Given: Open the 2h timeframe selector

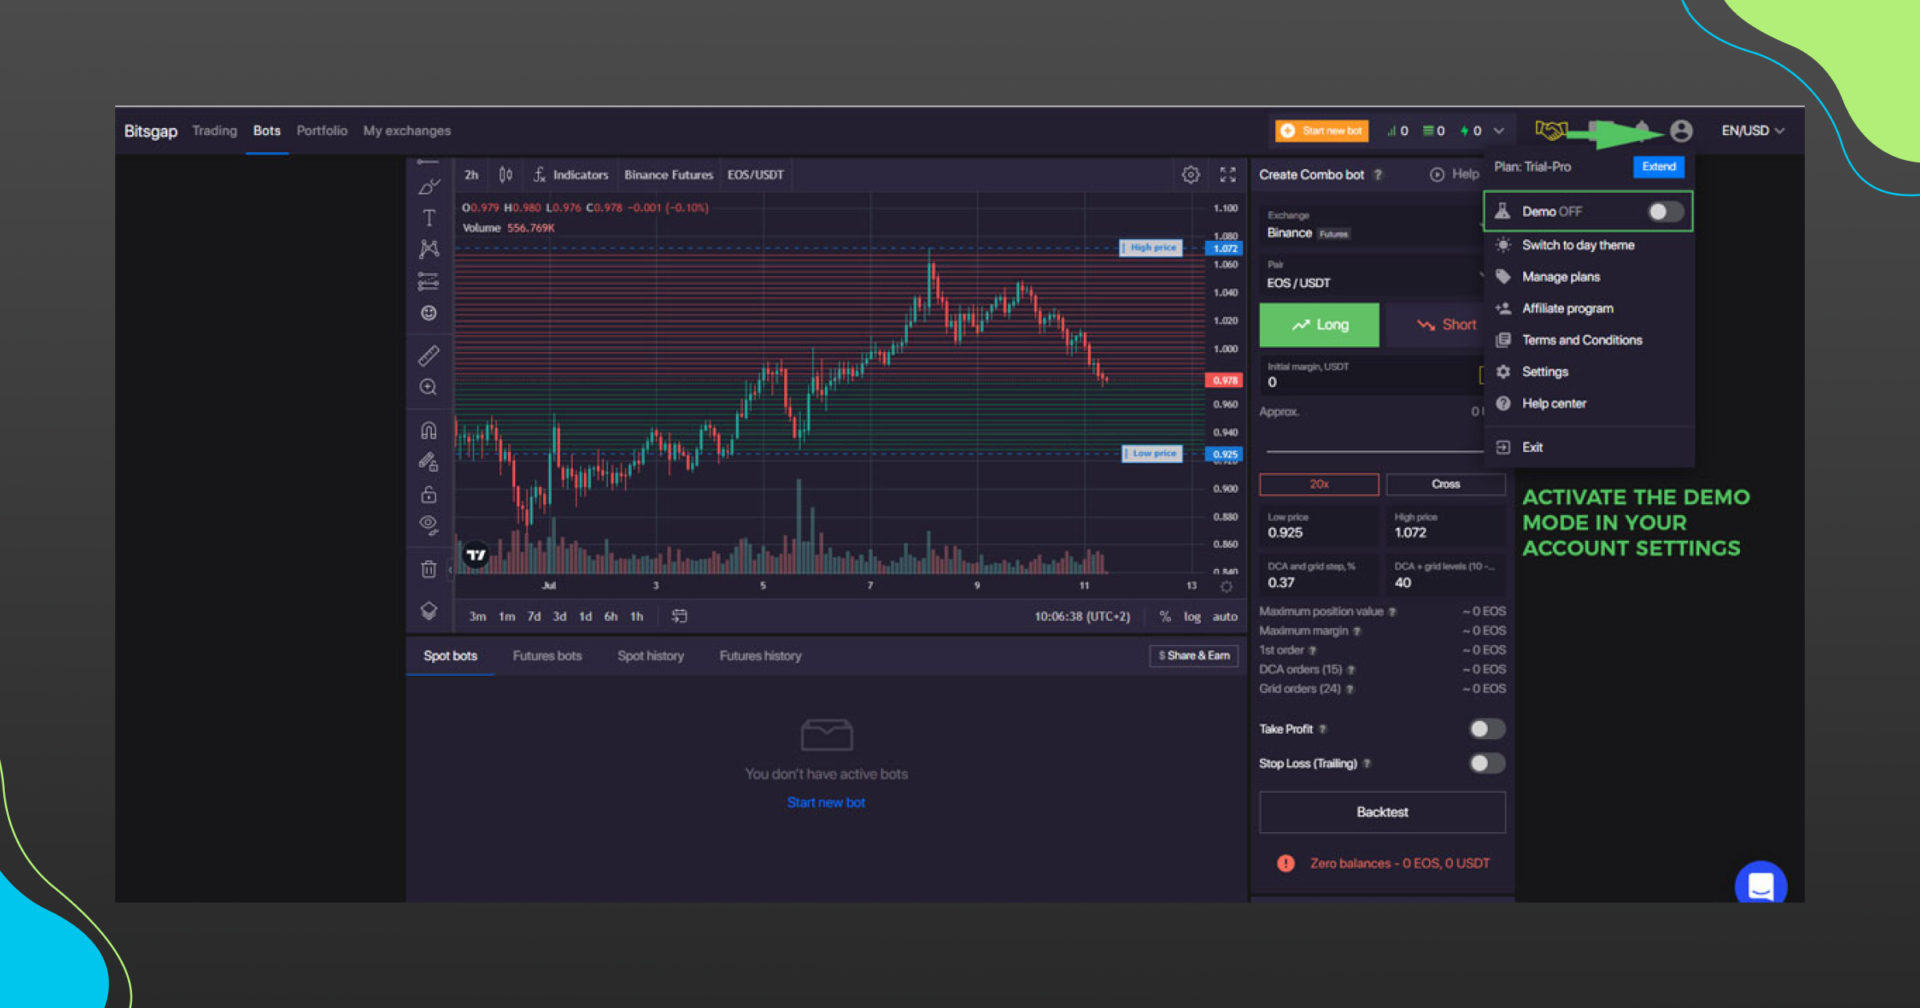Looking at the screenshot, I should pos(470,174).
